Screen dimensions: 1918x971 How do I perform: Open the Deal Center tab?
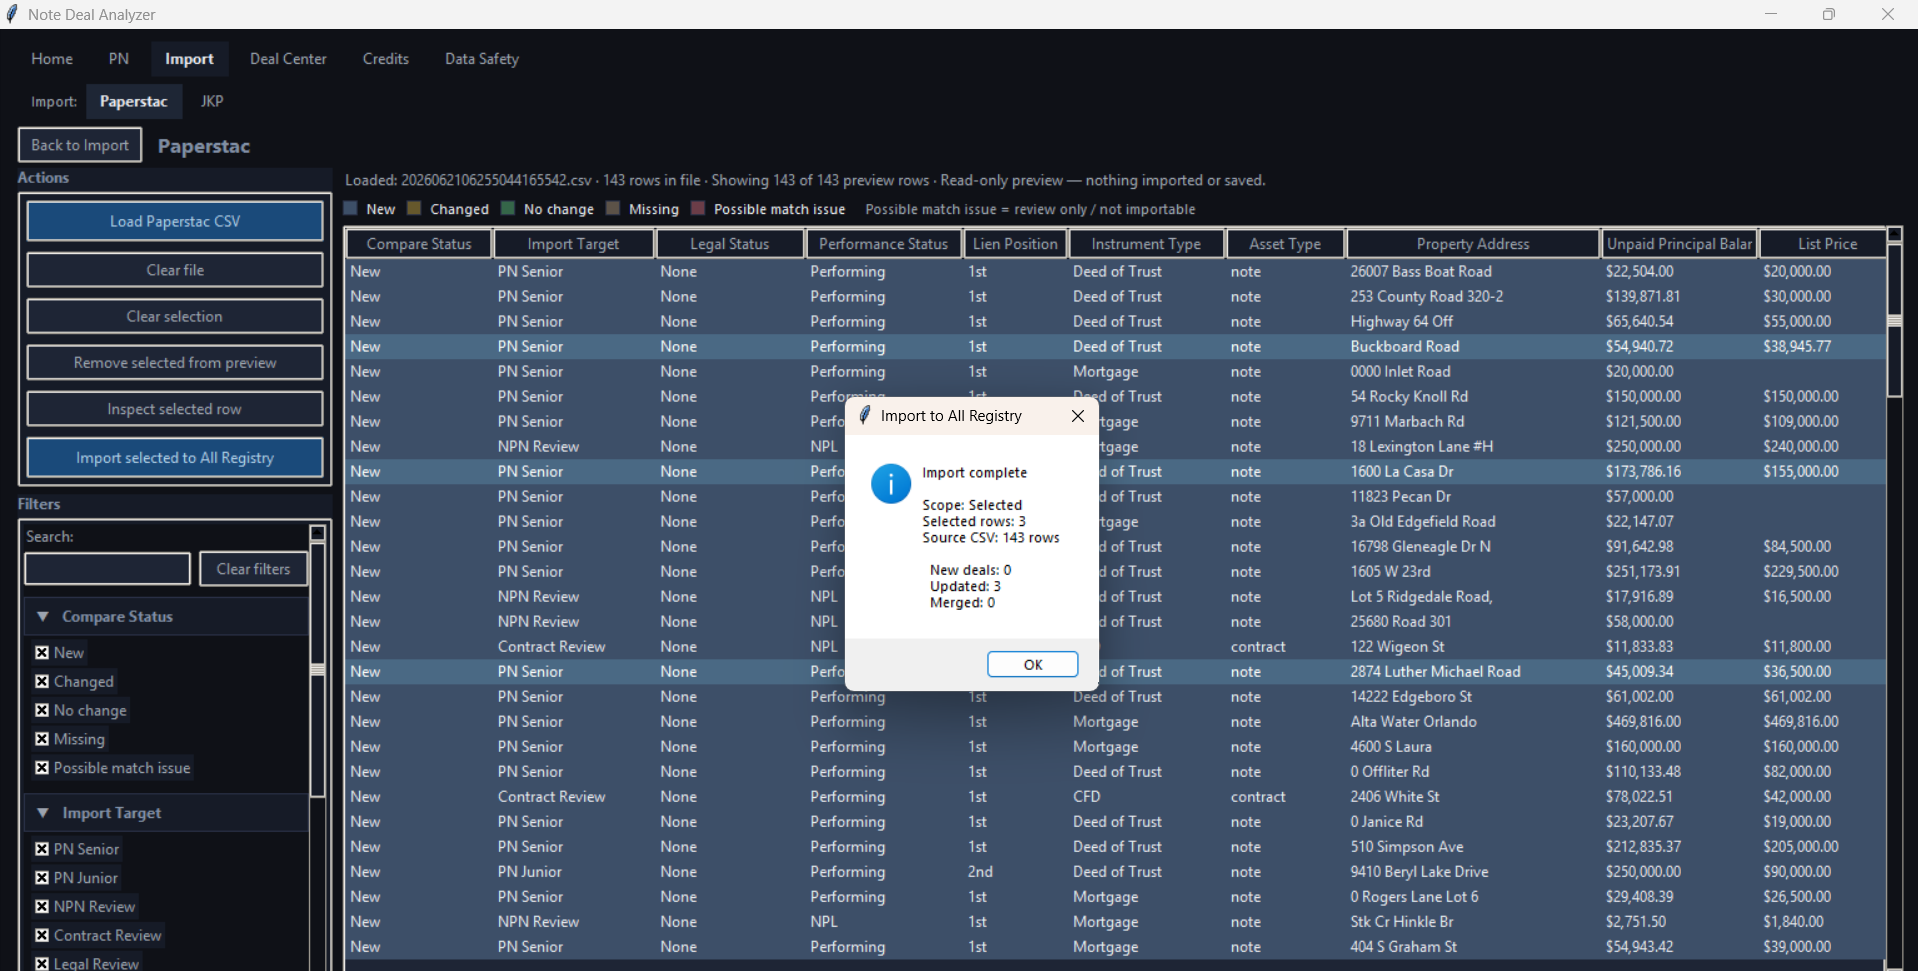pyautogui.click(x=288, y=59)
